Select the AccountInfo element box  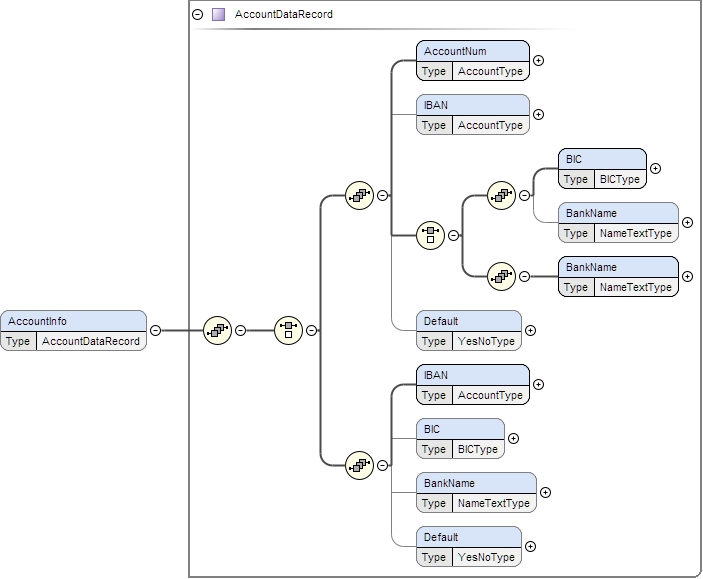click(74, 330)
